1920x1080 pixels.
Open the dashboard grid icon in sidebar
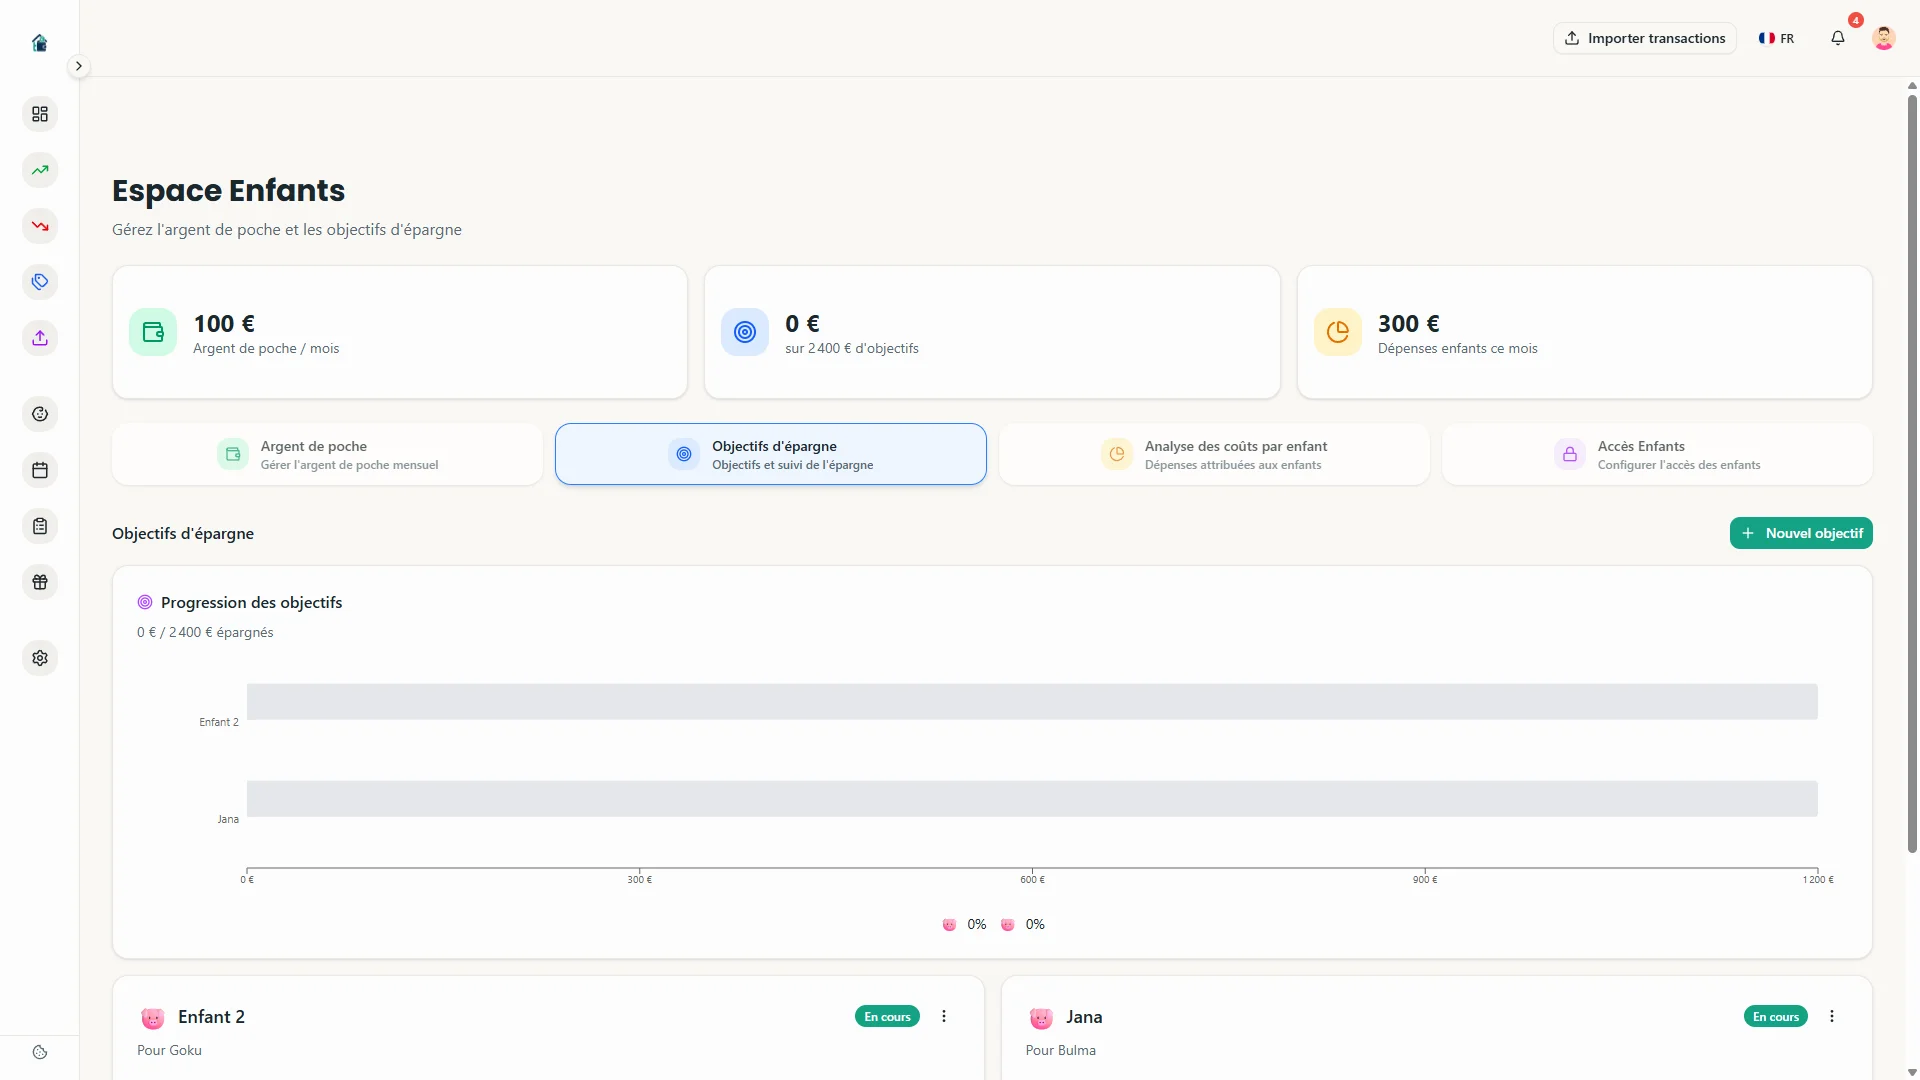(40, 114)
